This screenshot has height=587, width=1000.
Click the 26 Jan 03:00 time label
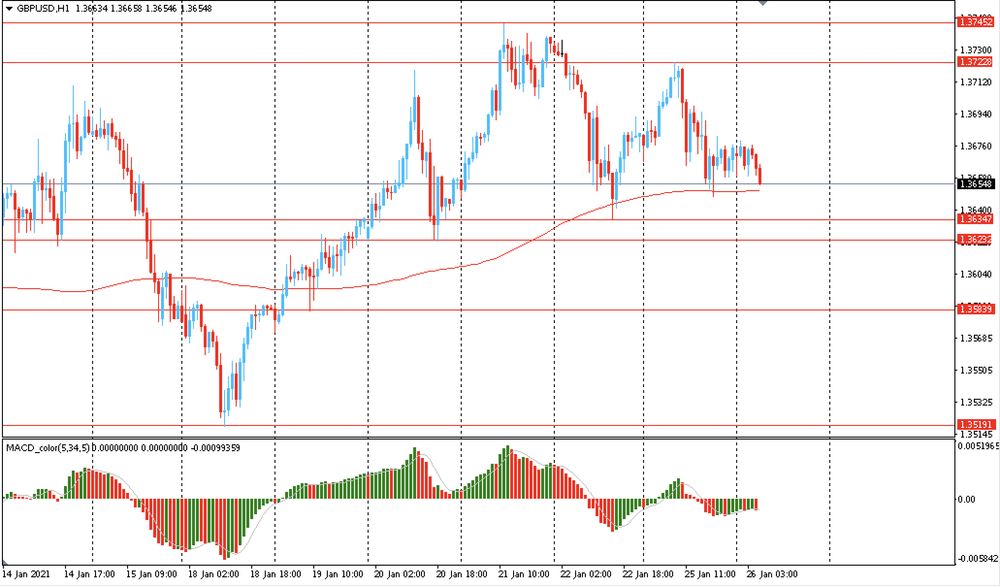coord(772,574)
